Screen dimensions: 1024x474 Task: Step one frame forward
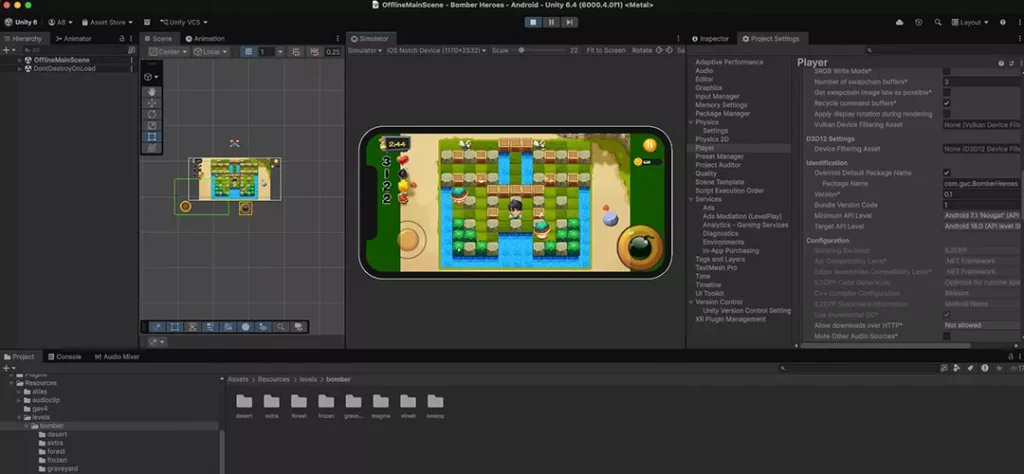point(569,22)
